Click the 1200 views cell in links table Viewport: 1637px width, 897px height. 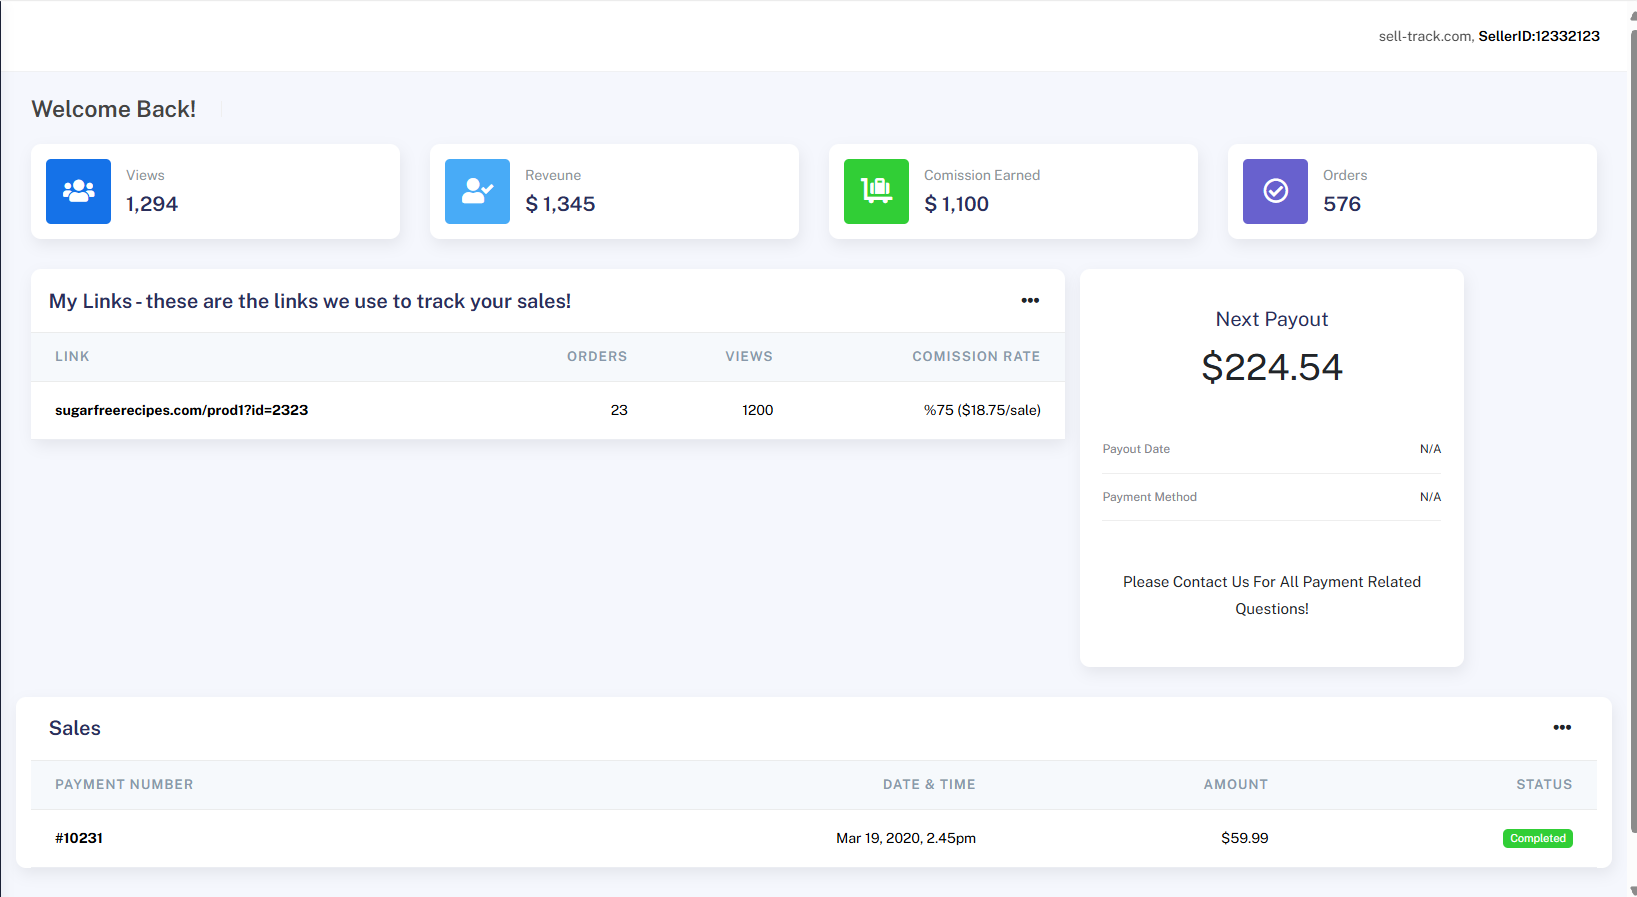[x=757, y=410]
